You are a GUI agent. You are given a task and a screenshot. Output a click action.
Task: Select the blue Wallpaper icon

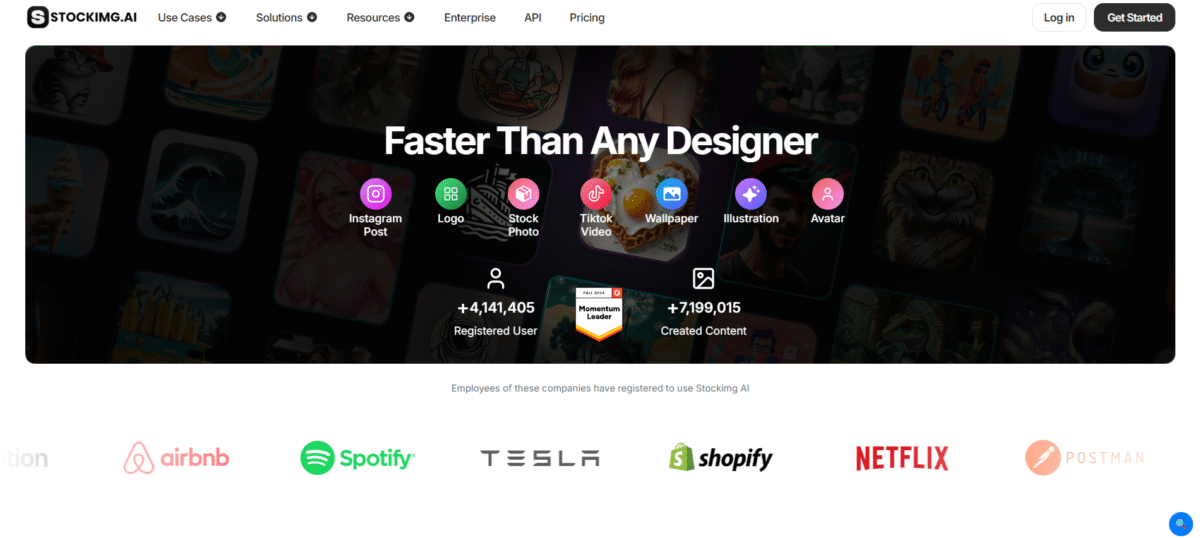(x=672, y=194)
